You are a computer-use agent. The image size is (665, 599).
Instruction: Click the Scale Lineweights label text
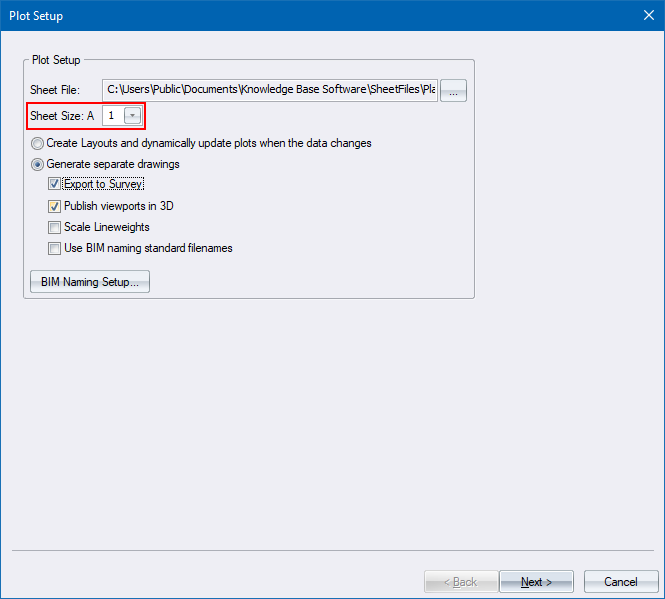(107, 227)
